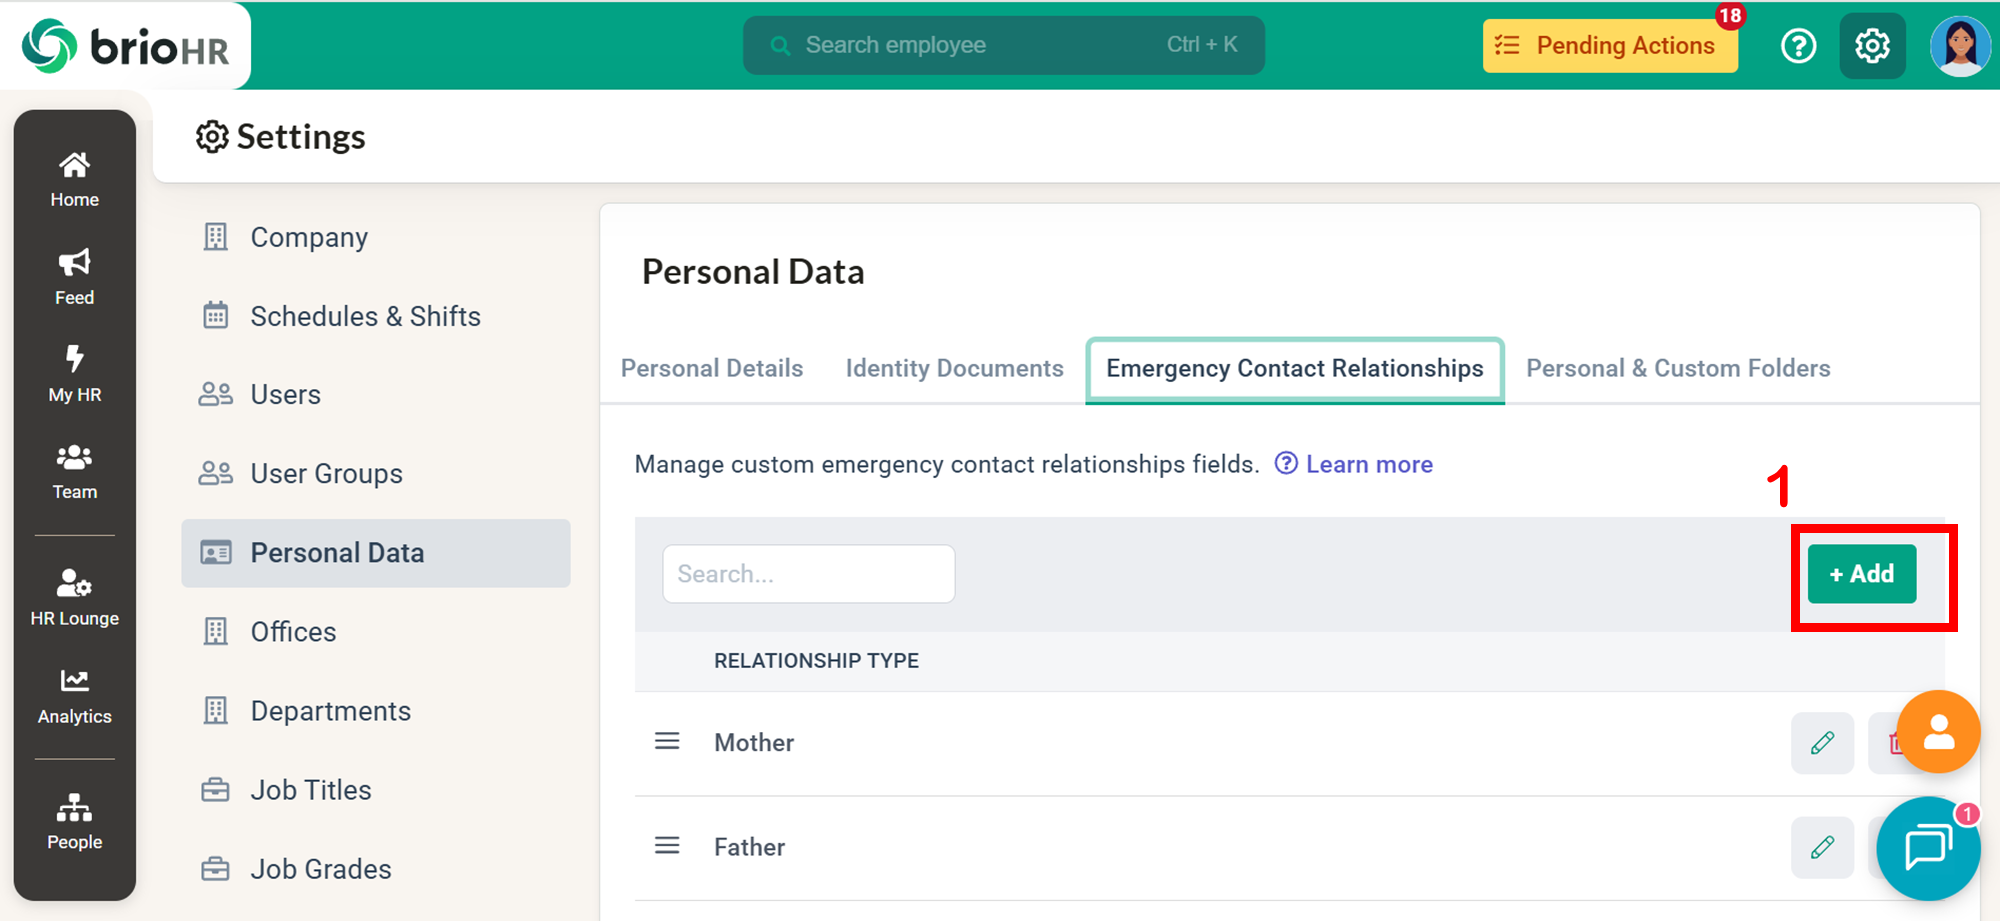Screen dimensions: 2000x921
Task: Open the Learn more link
Action: [1368, 465]
